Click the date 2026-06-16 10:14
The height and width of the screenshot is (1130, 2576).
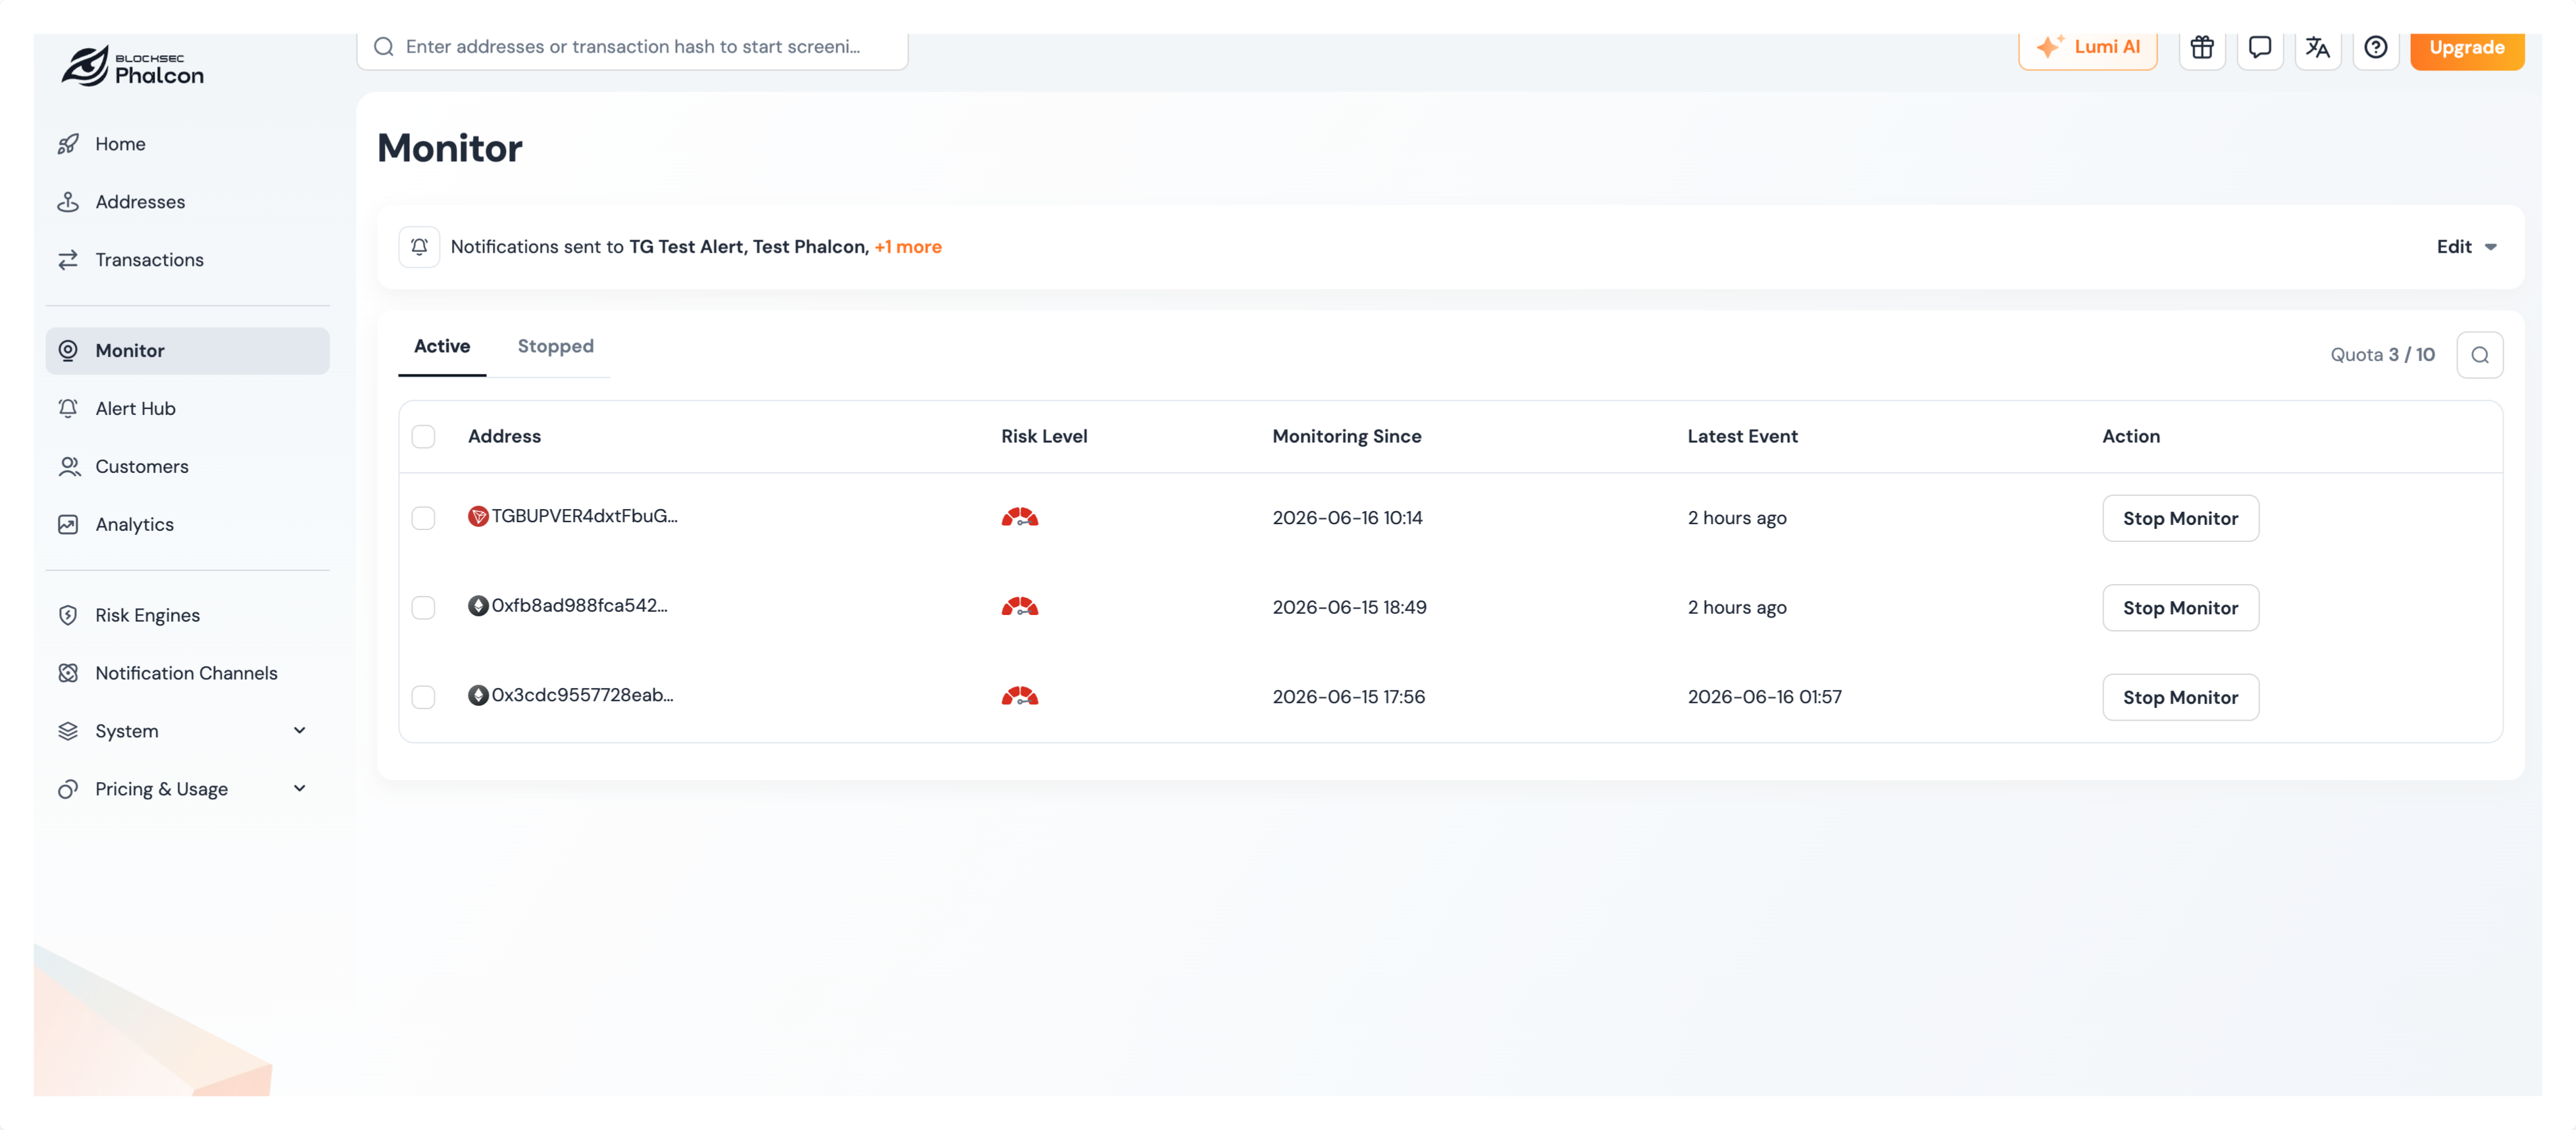[x=1347, y=518]
